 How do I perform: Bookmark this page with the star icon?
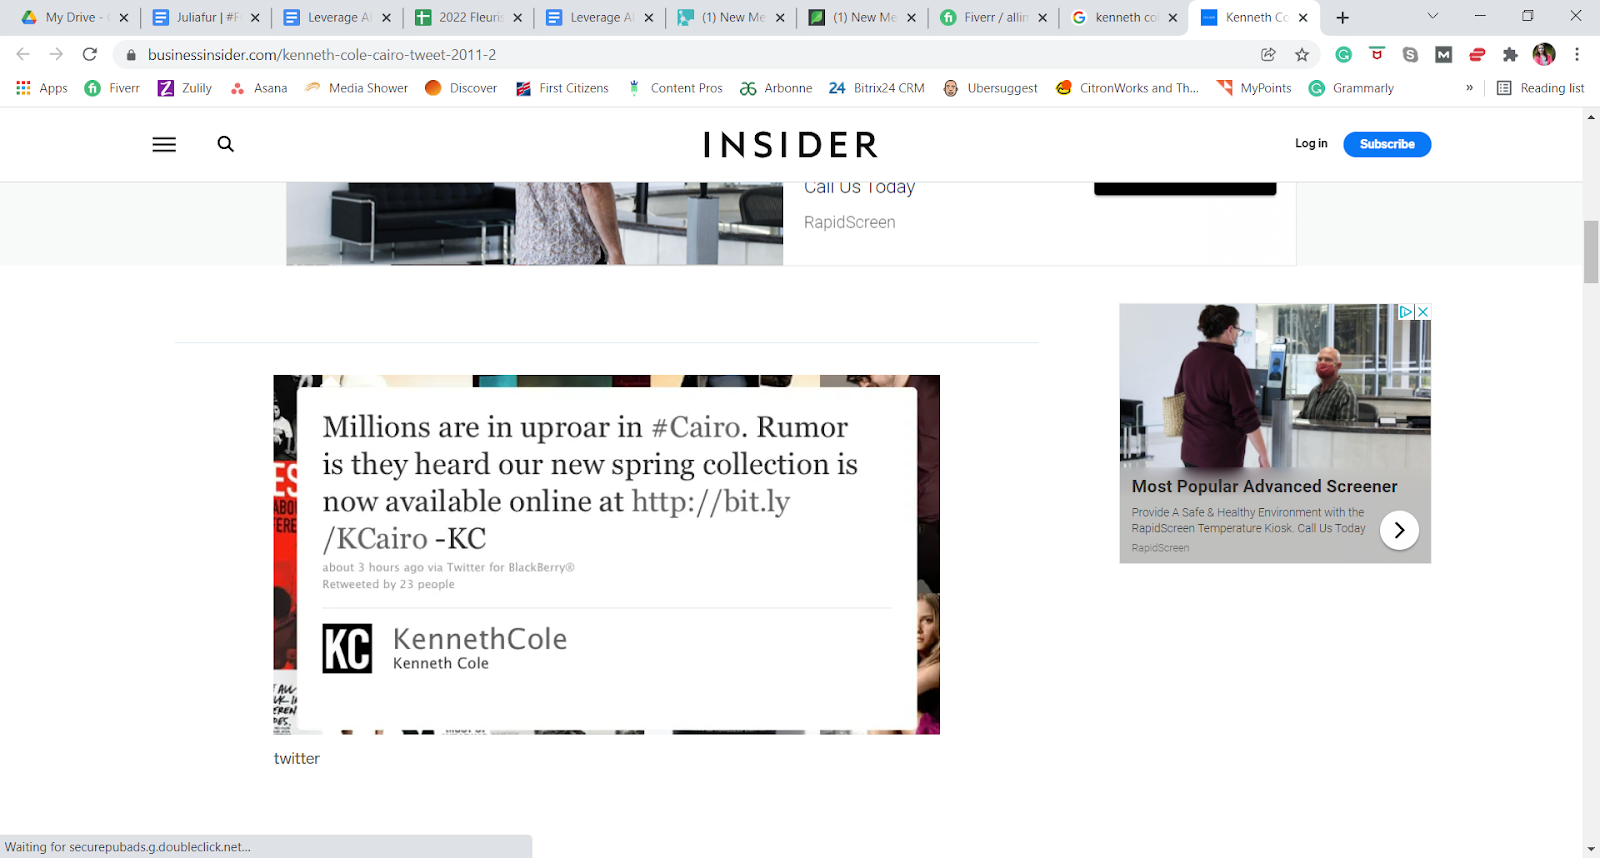coord(1302,55)
